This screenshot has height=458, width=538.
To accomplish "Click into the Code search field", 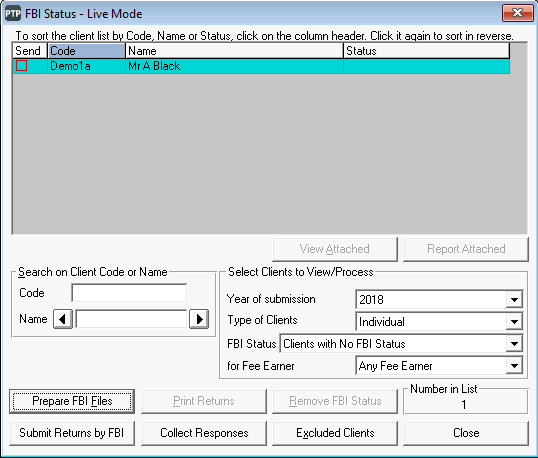I will (129, 293).
